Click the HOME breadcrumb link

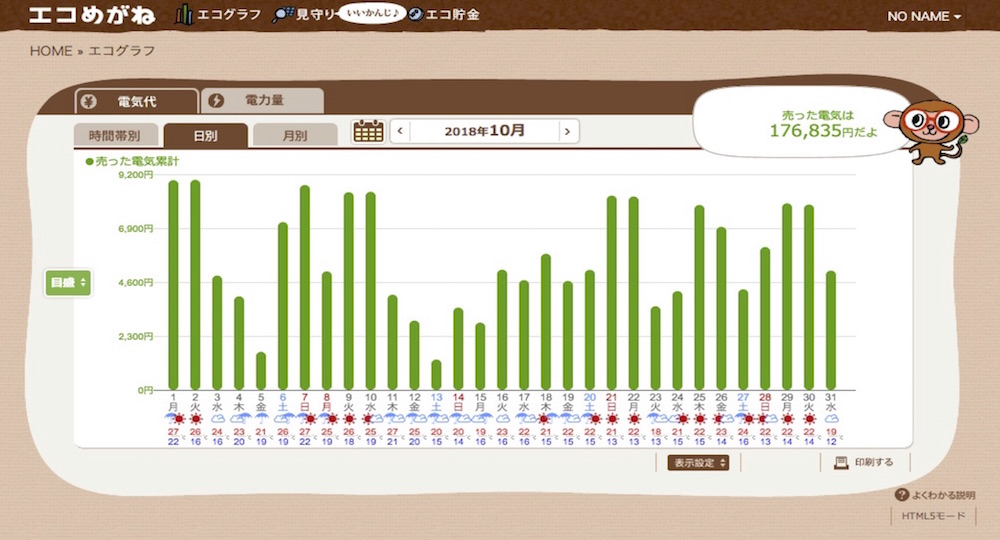coord(51,51)
